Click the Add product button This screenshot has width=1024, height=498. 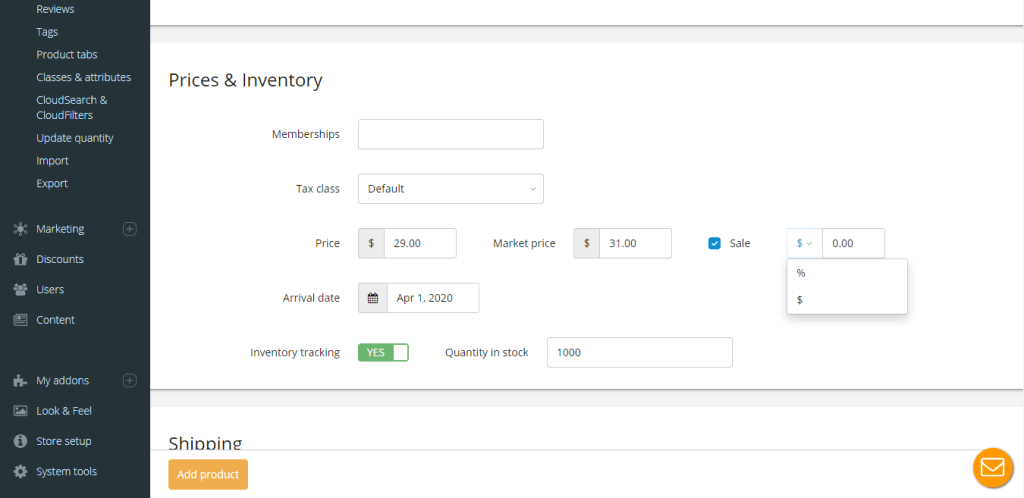tap(208, 475)
